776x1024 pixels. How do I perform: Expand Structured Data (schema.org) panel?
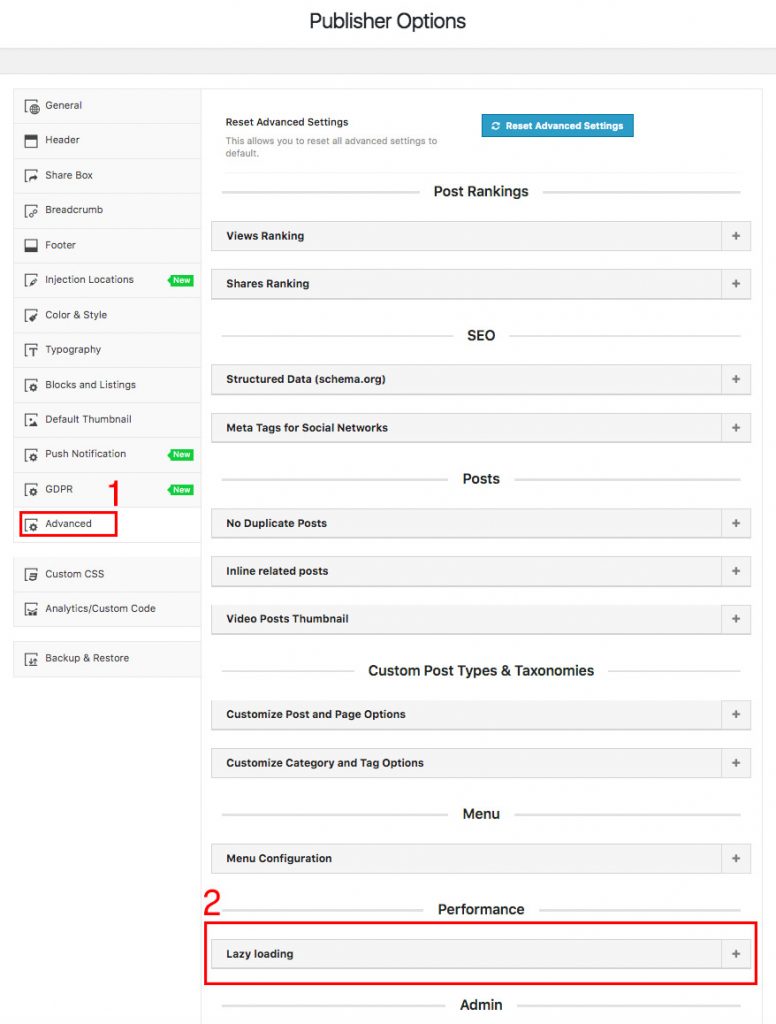[x=481, y=379]
